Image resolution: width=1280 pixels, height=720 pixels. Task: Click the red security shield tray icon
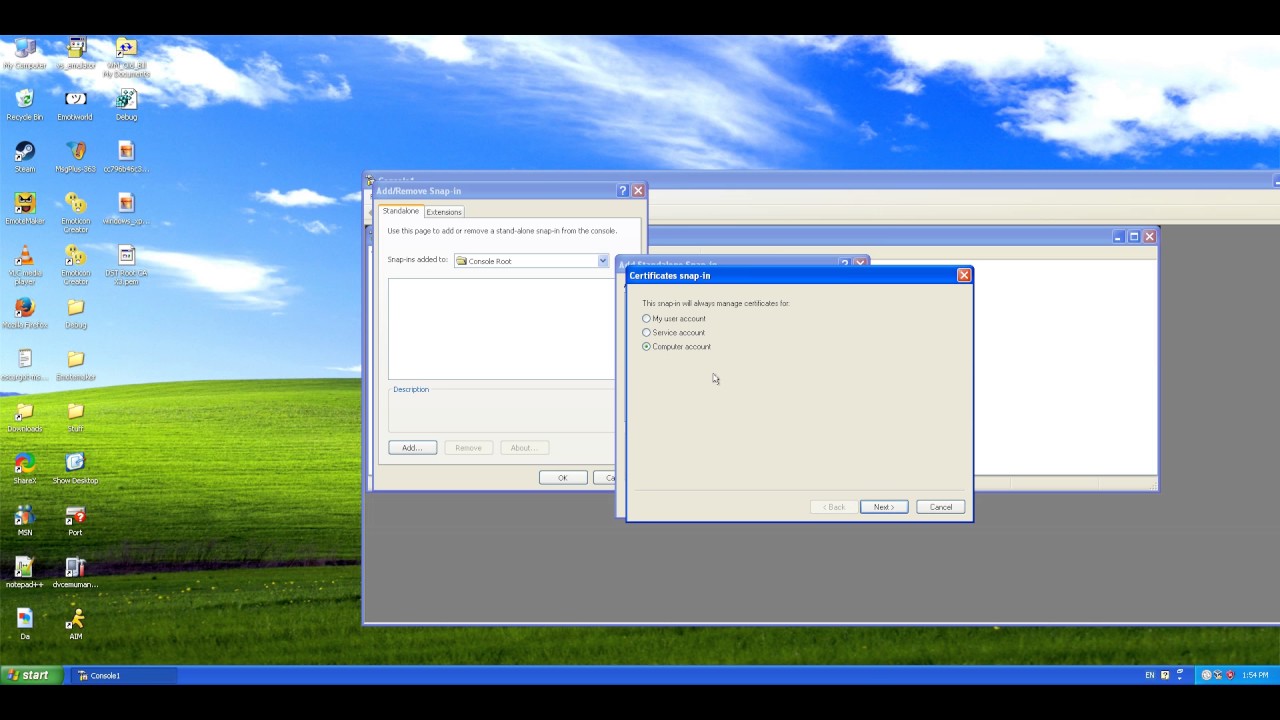click(1230, 675)
